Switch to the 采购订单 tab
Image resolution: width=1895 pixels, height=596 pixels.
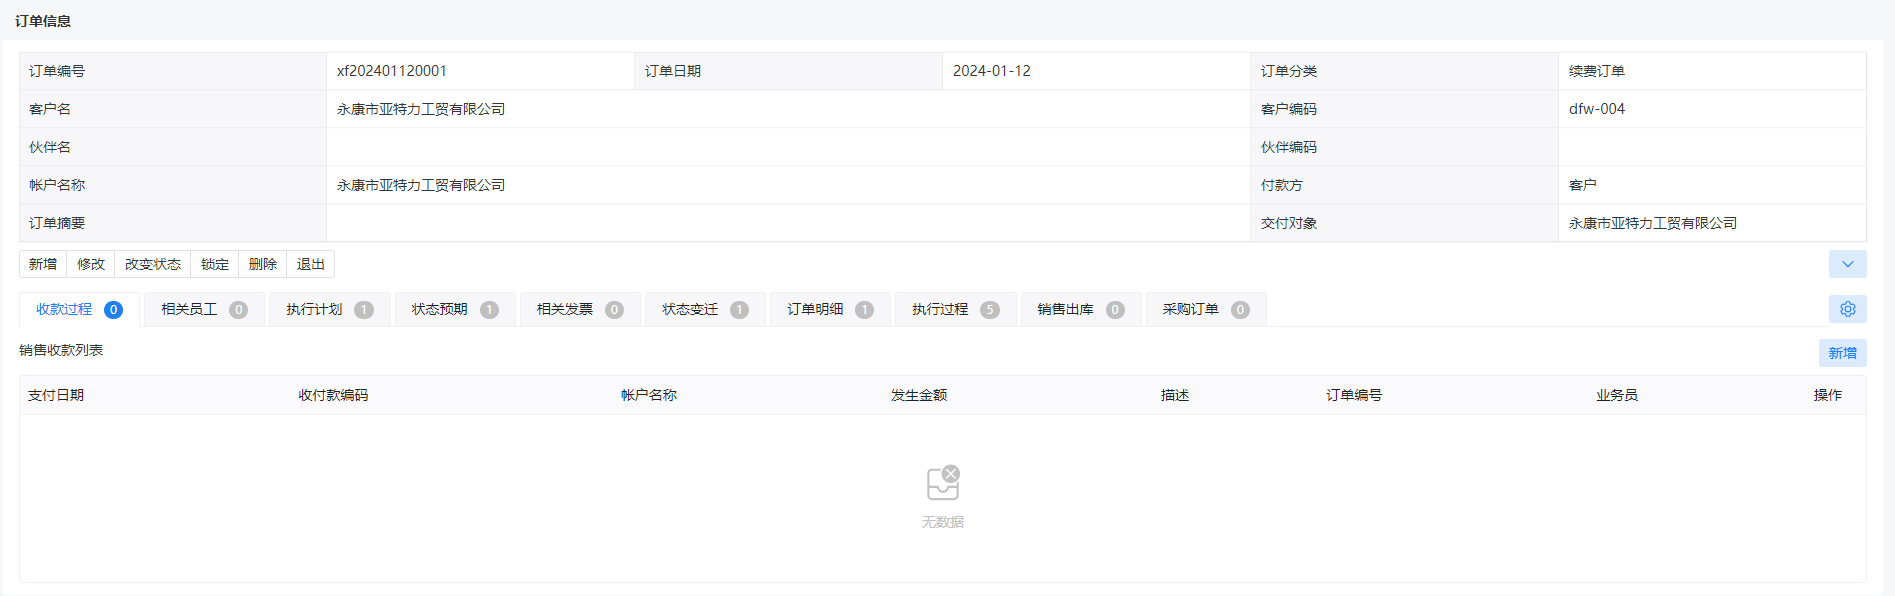[x=1206, y=309]
